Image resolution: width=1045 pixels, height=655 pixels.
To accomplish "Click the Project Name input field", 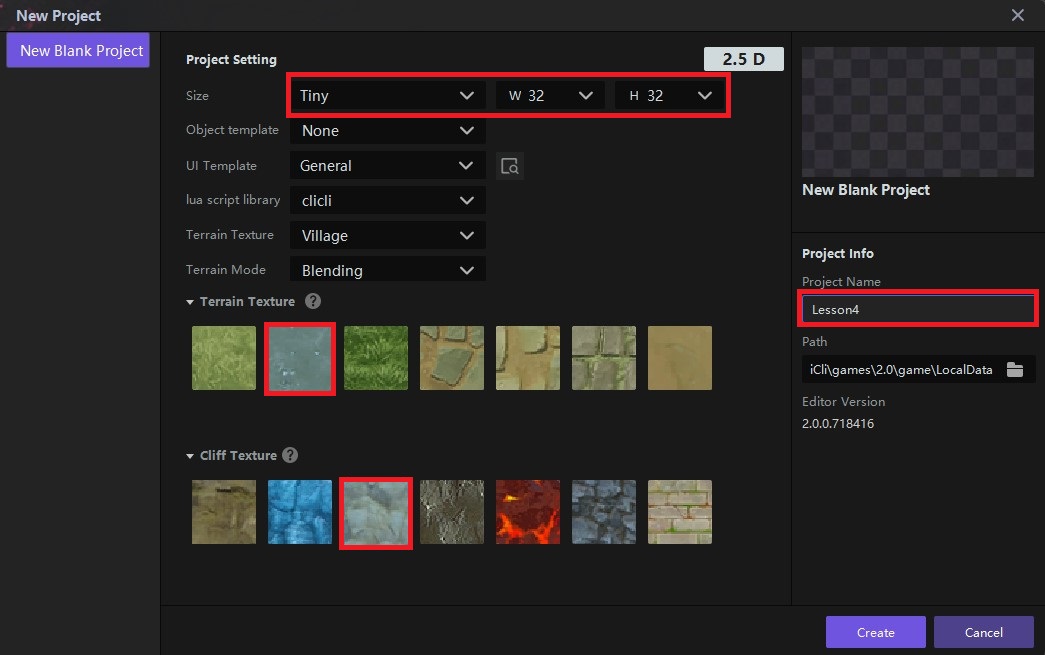I will coord(917,310).
